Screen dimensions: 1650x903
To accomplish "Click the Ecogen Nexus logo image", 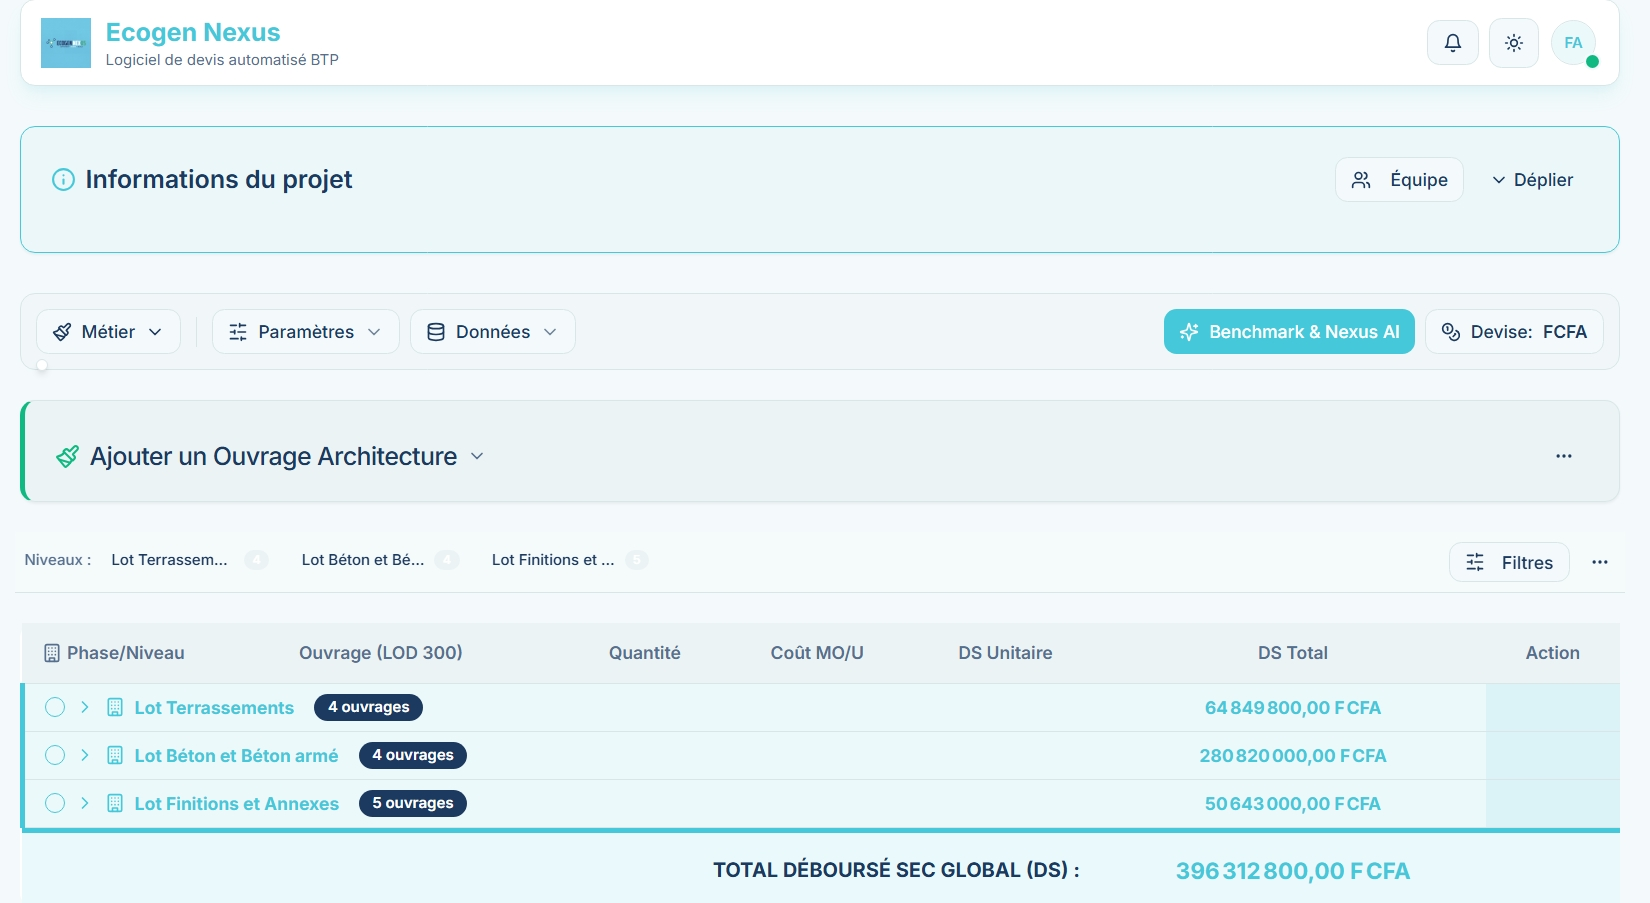I will 66,43.
